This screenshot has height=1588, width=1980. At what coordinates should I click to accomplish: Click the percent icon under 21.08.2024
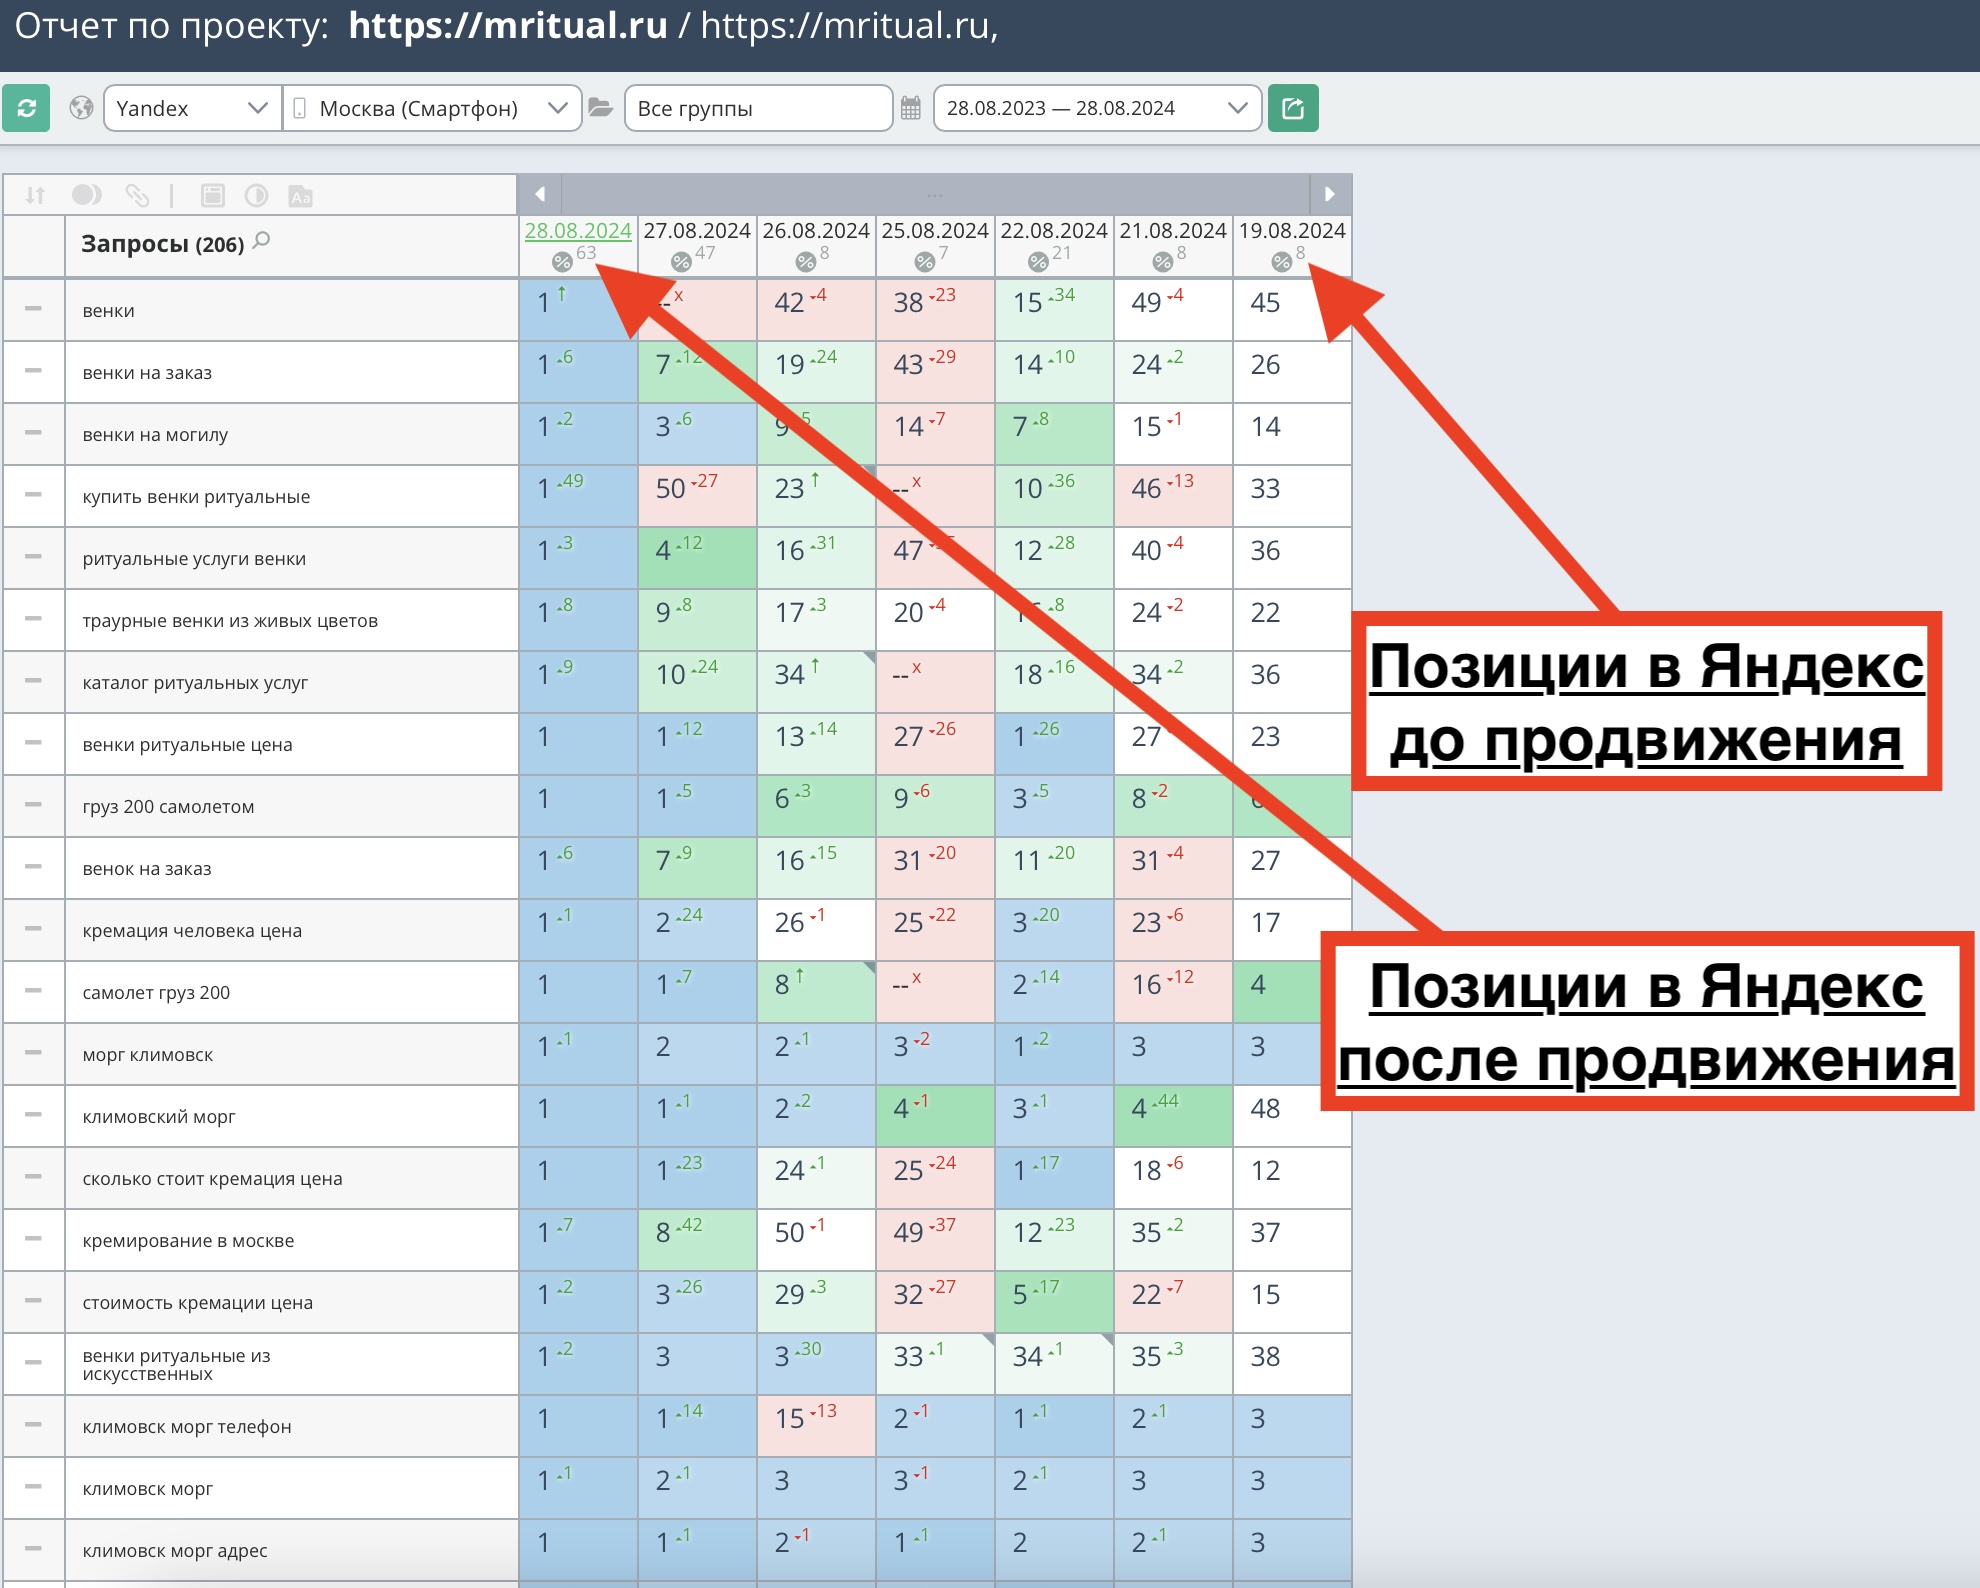coord(1162,262)
